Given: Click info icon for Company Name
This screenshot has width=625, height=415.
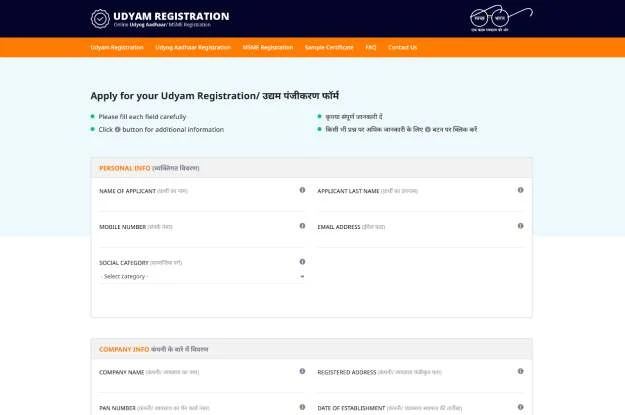Looking at the screenshot, I should point(302,371).
